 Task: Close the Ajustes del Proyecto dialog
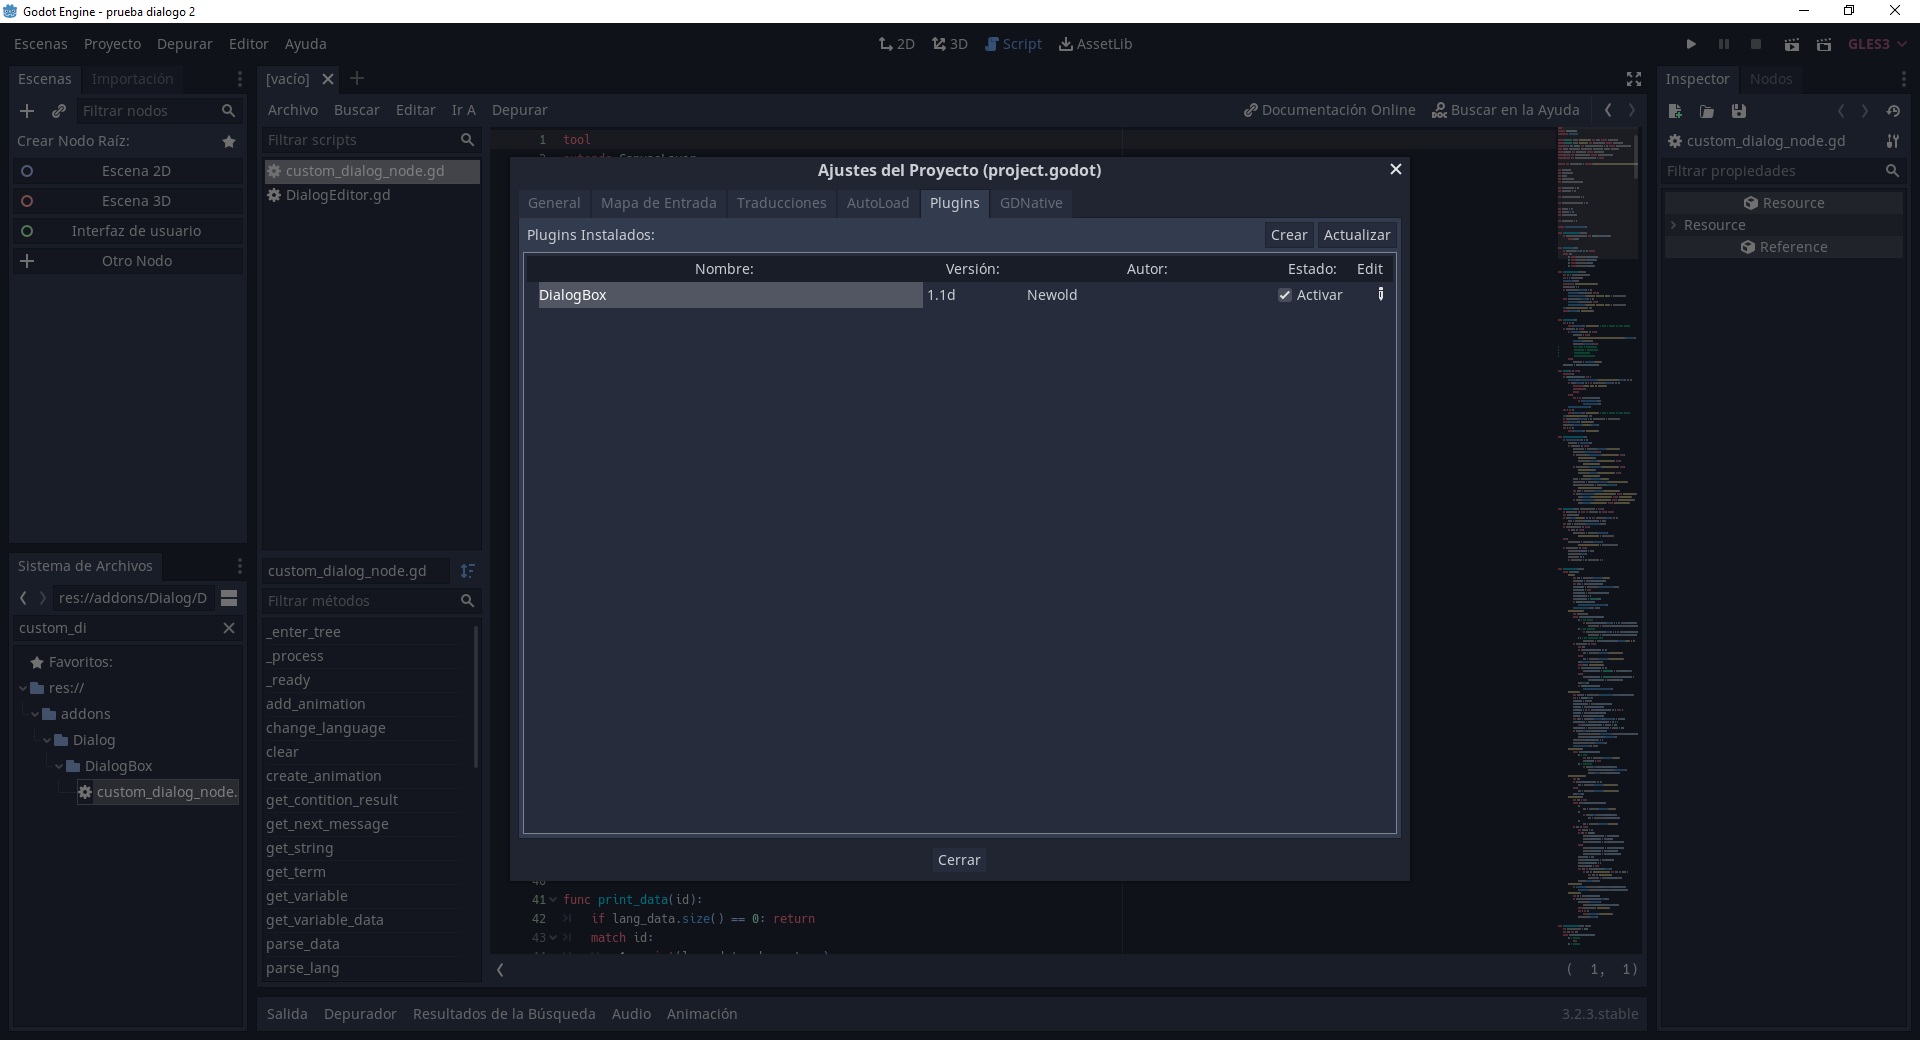click(x=1396, y=169)
